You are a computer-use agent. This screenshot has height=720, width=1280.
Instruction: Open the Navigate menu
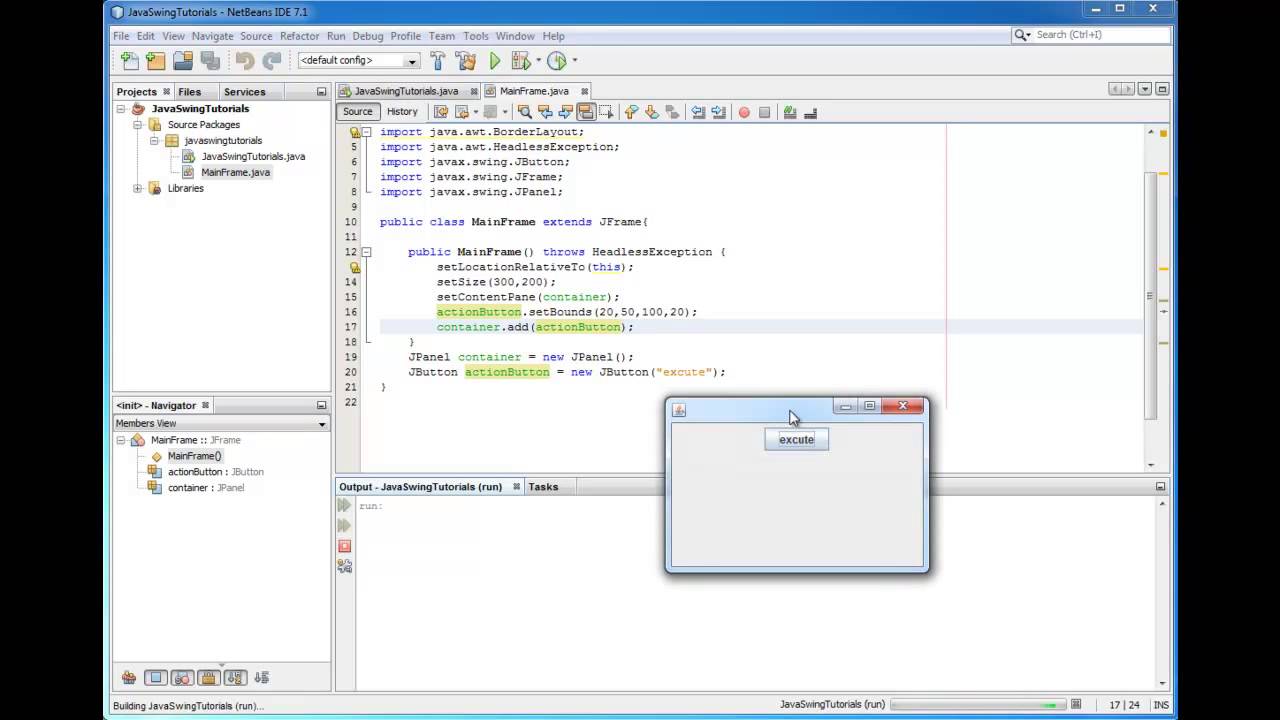coord(212,36)
